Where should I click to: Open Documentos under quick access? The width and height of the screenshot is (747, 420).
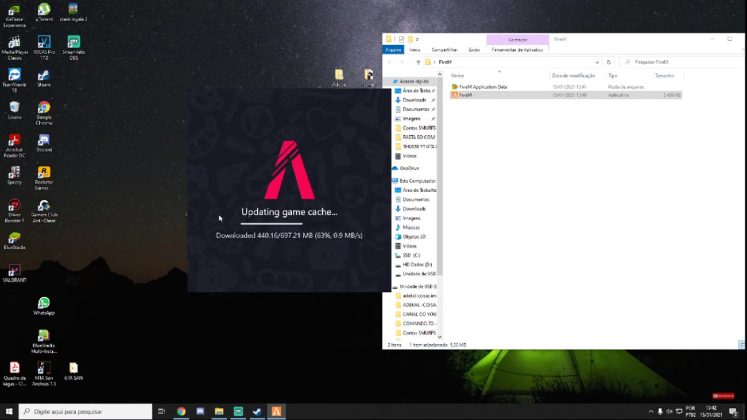pyautogui.click(x=414, y=110)
